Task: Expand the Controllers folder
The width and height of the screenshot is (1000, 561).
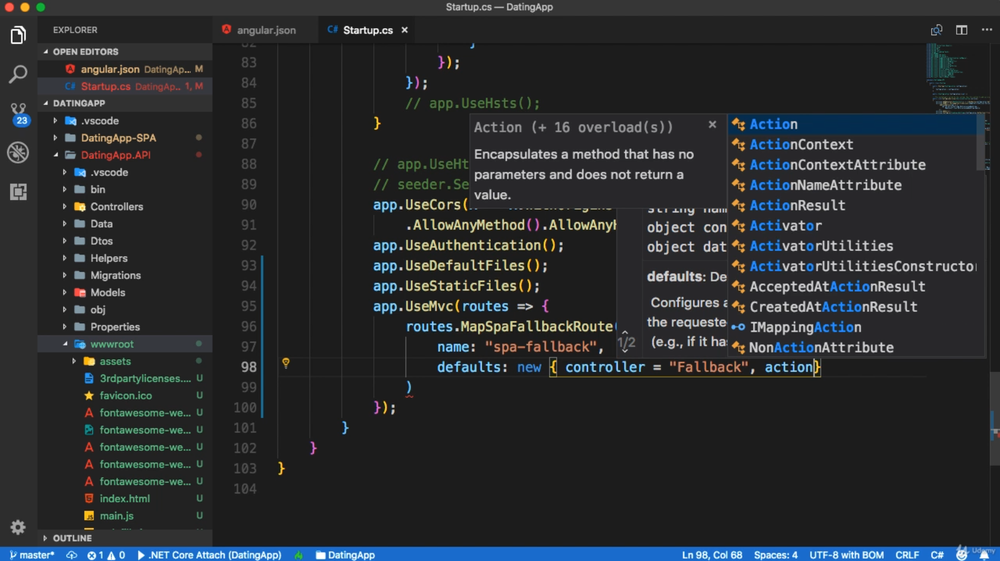Action: (116, 207)
